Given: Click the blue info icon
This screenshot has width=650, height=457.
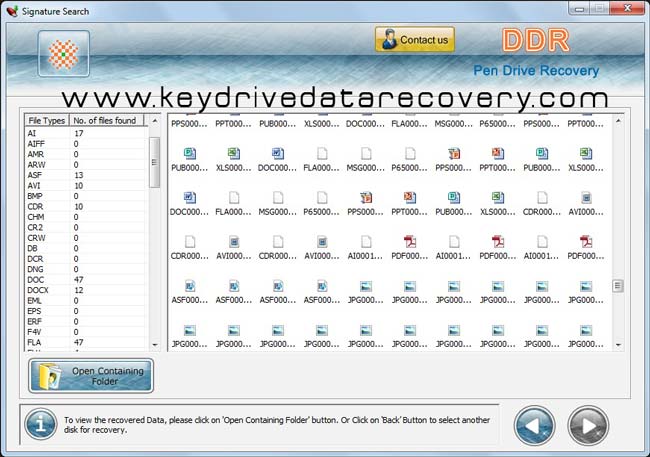Looking at the screenshot, I should [40, 424].
